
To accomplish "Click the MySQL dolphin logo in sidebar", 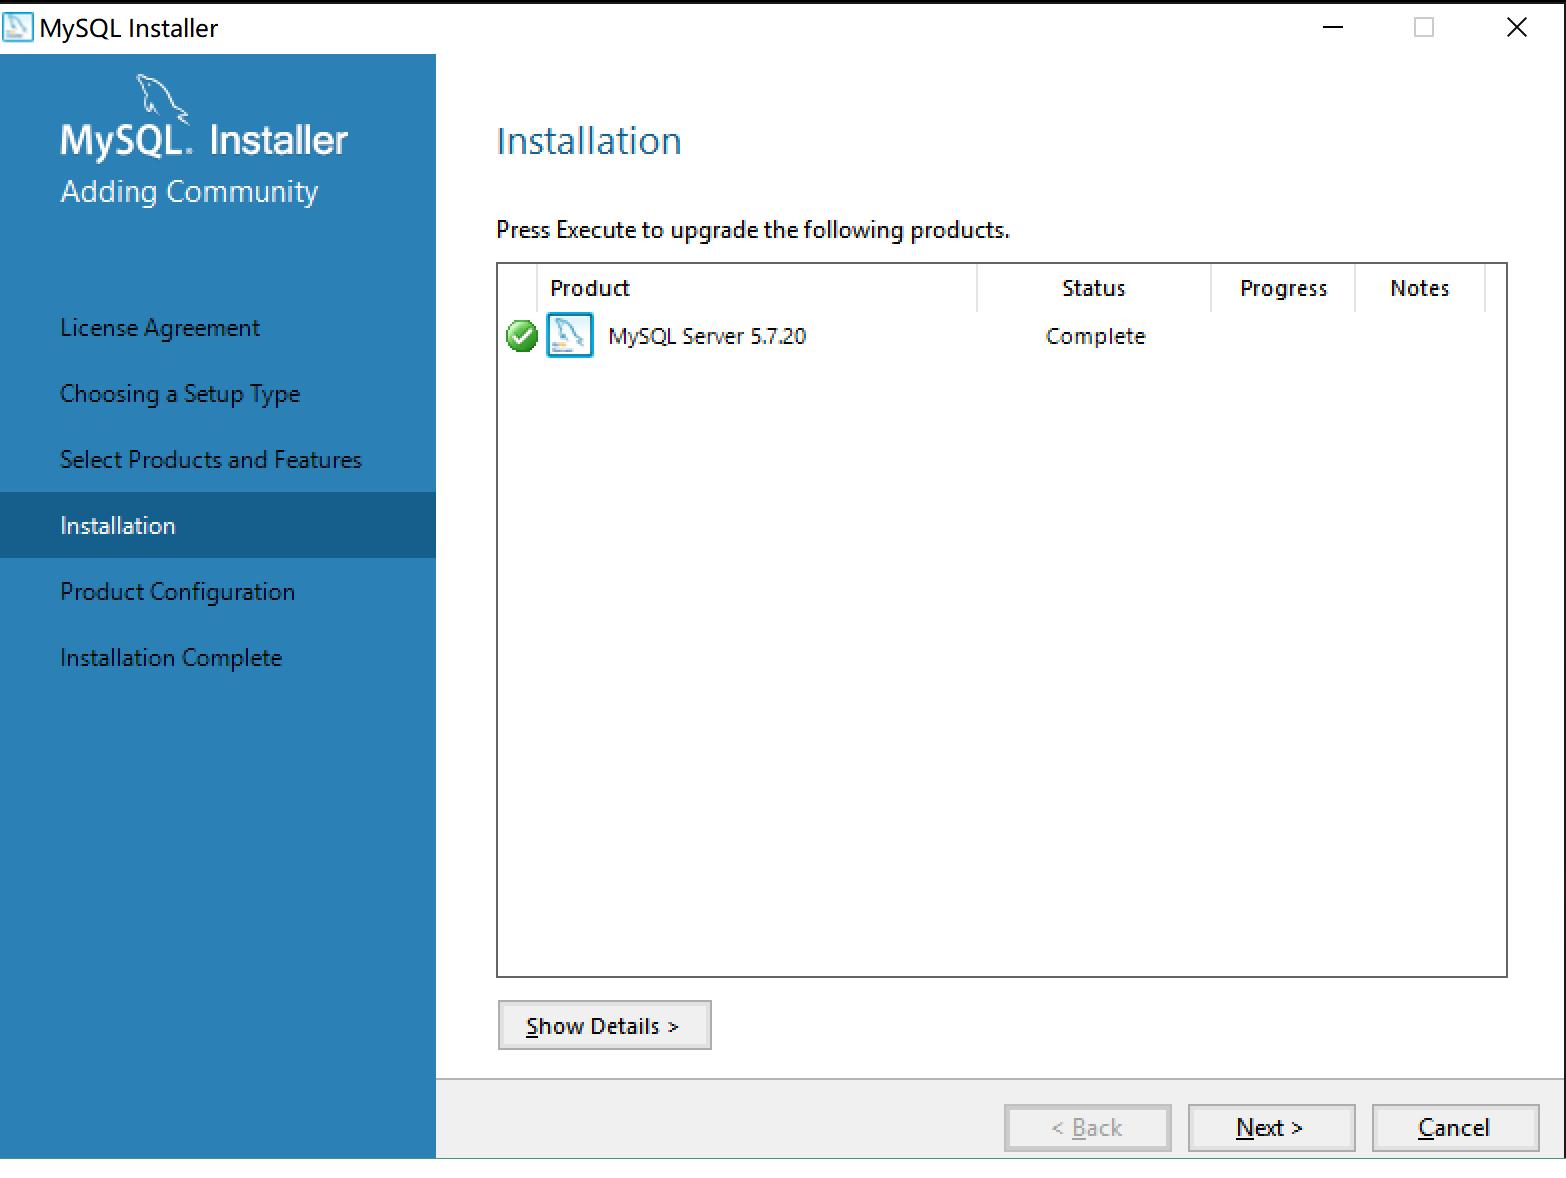I will 161,97.
